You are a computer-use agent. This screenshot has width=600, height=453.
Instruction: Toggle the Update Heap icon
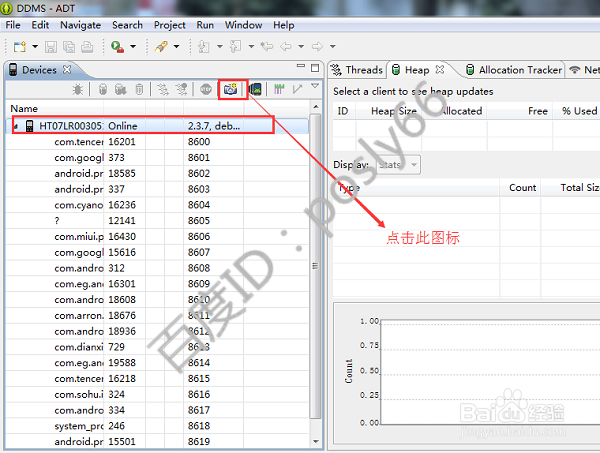103,90
